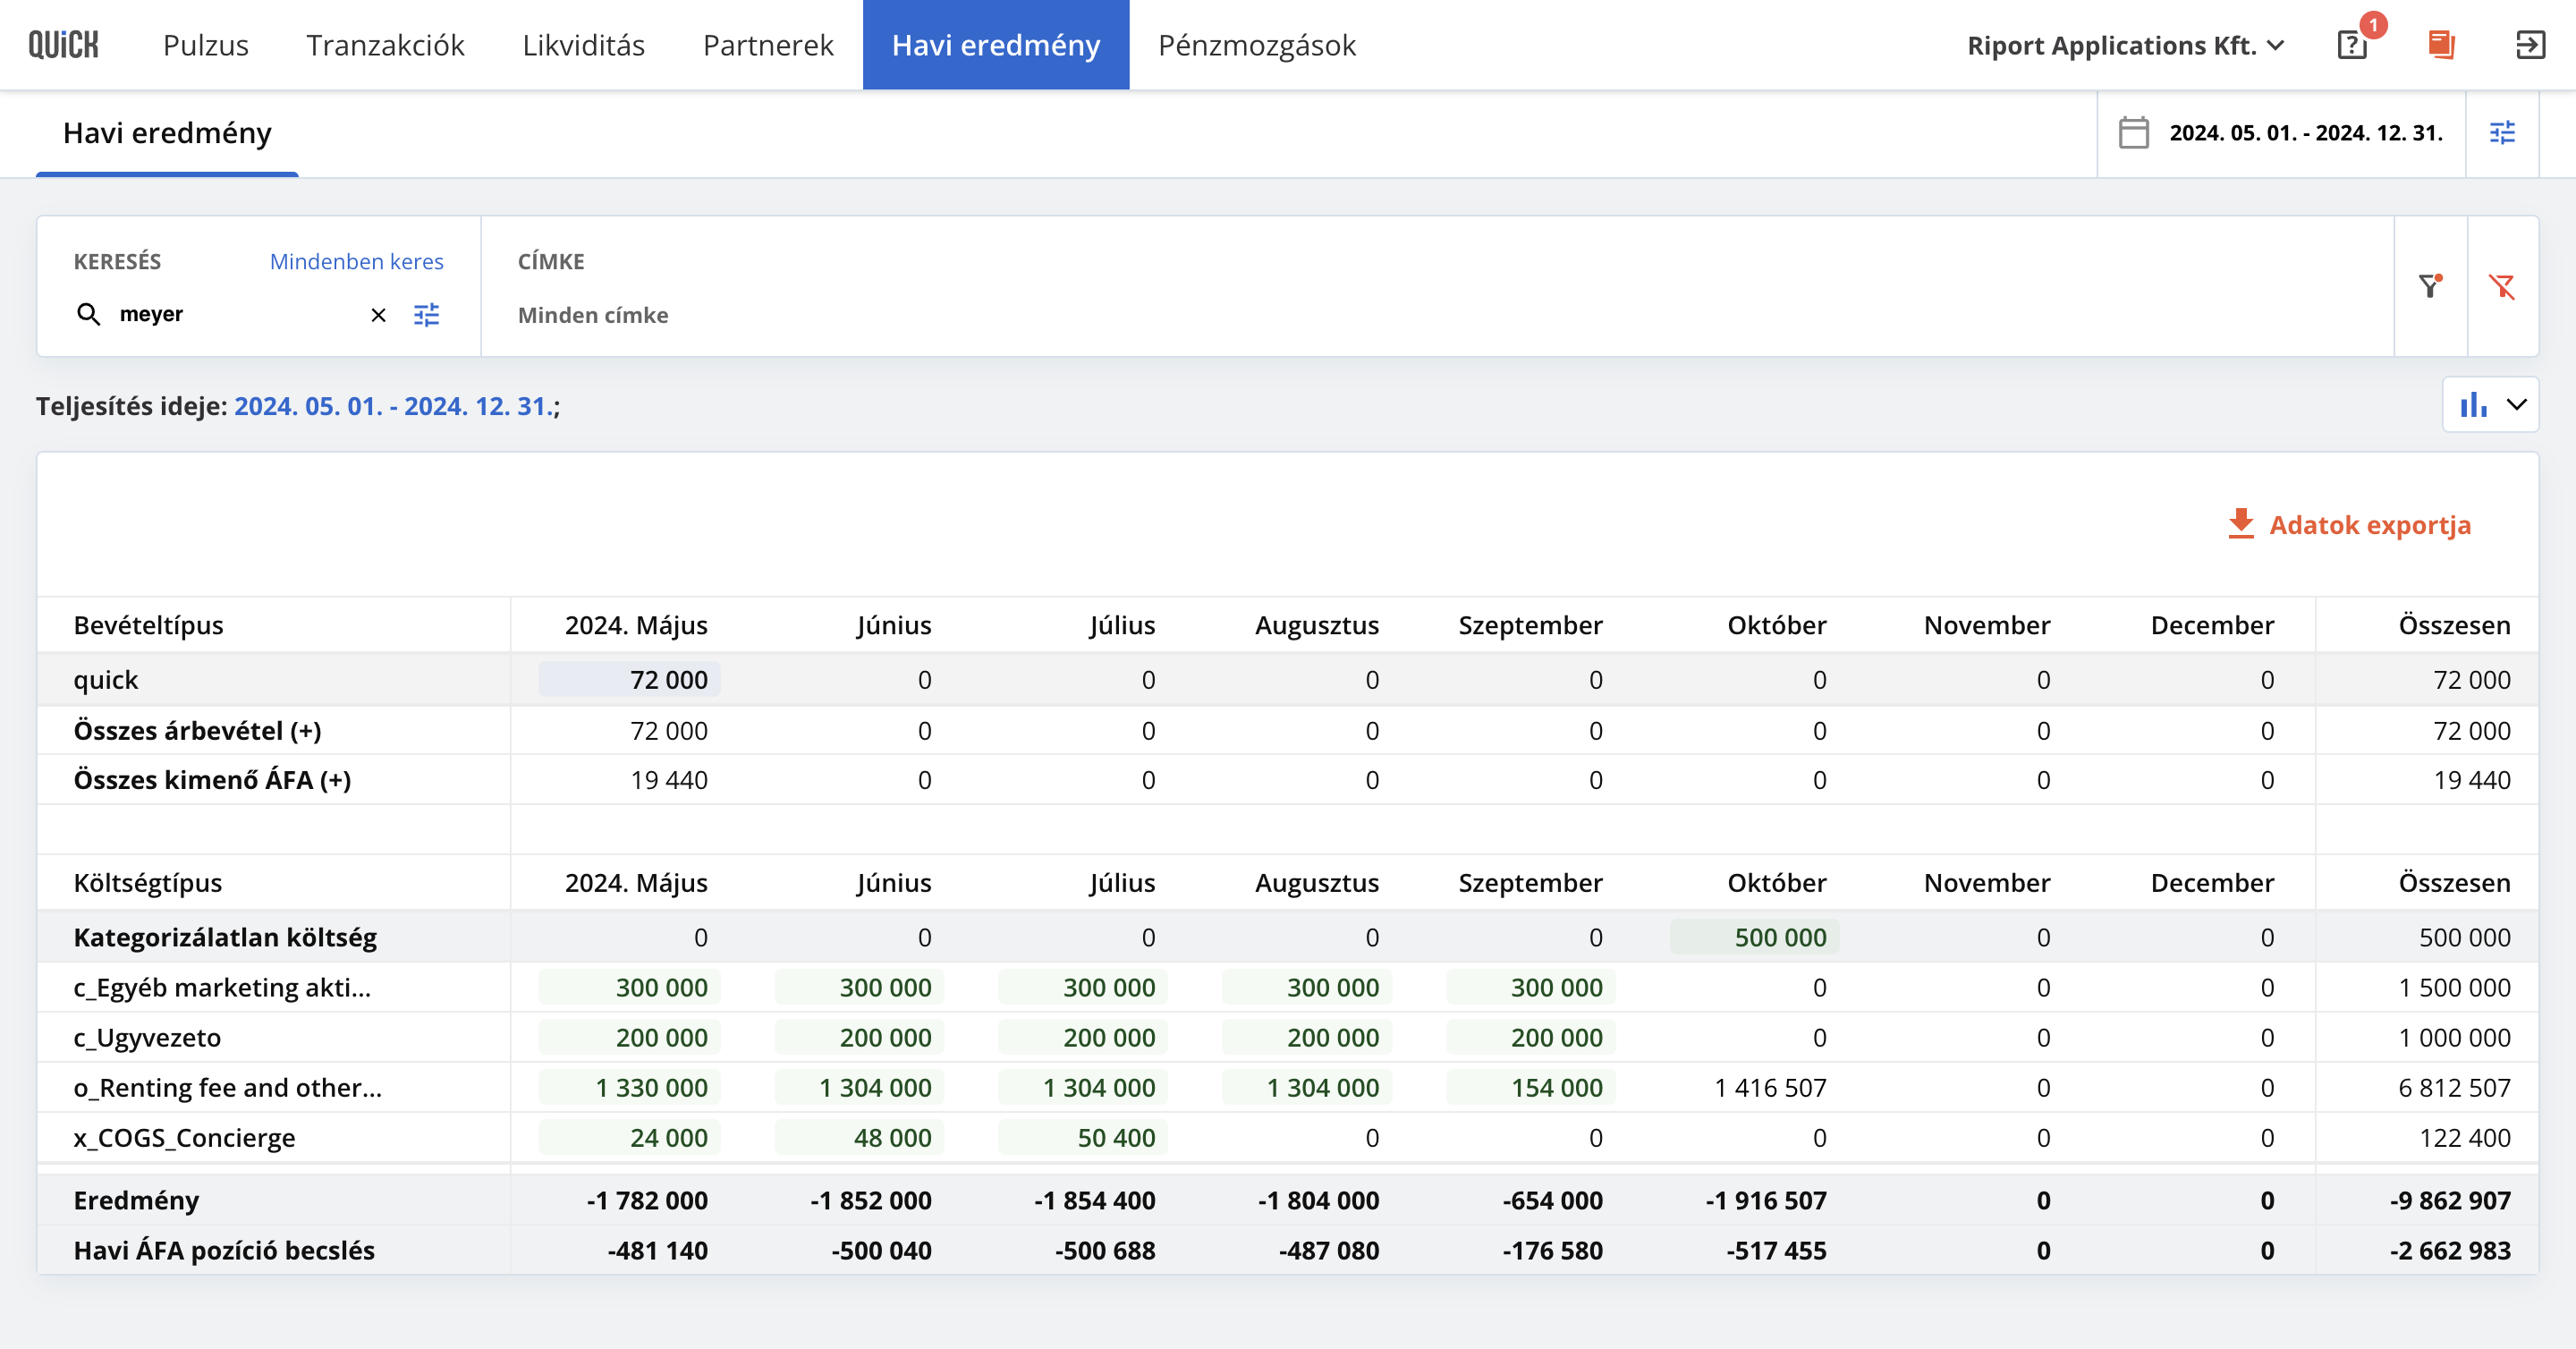Image resolution: width=2576 pixels, height=1349 pixels.
Task: Click c_Egyéb marketing June 300 000
Action: click(x=859, y=987)
